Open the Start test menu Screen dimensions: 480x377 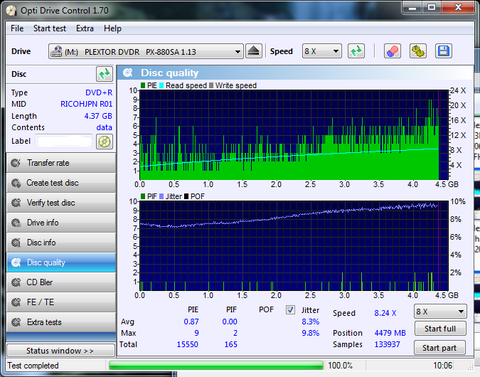50,29
